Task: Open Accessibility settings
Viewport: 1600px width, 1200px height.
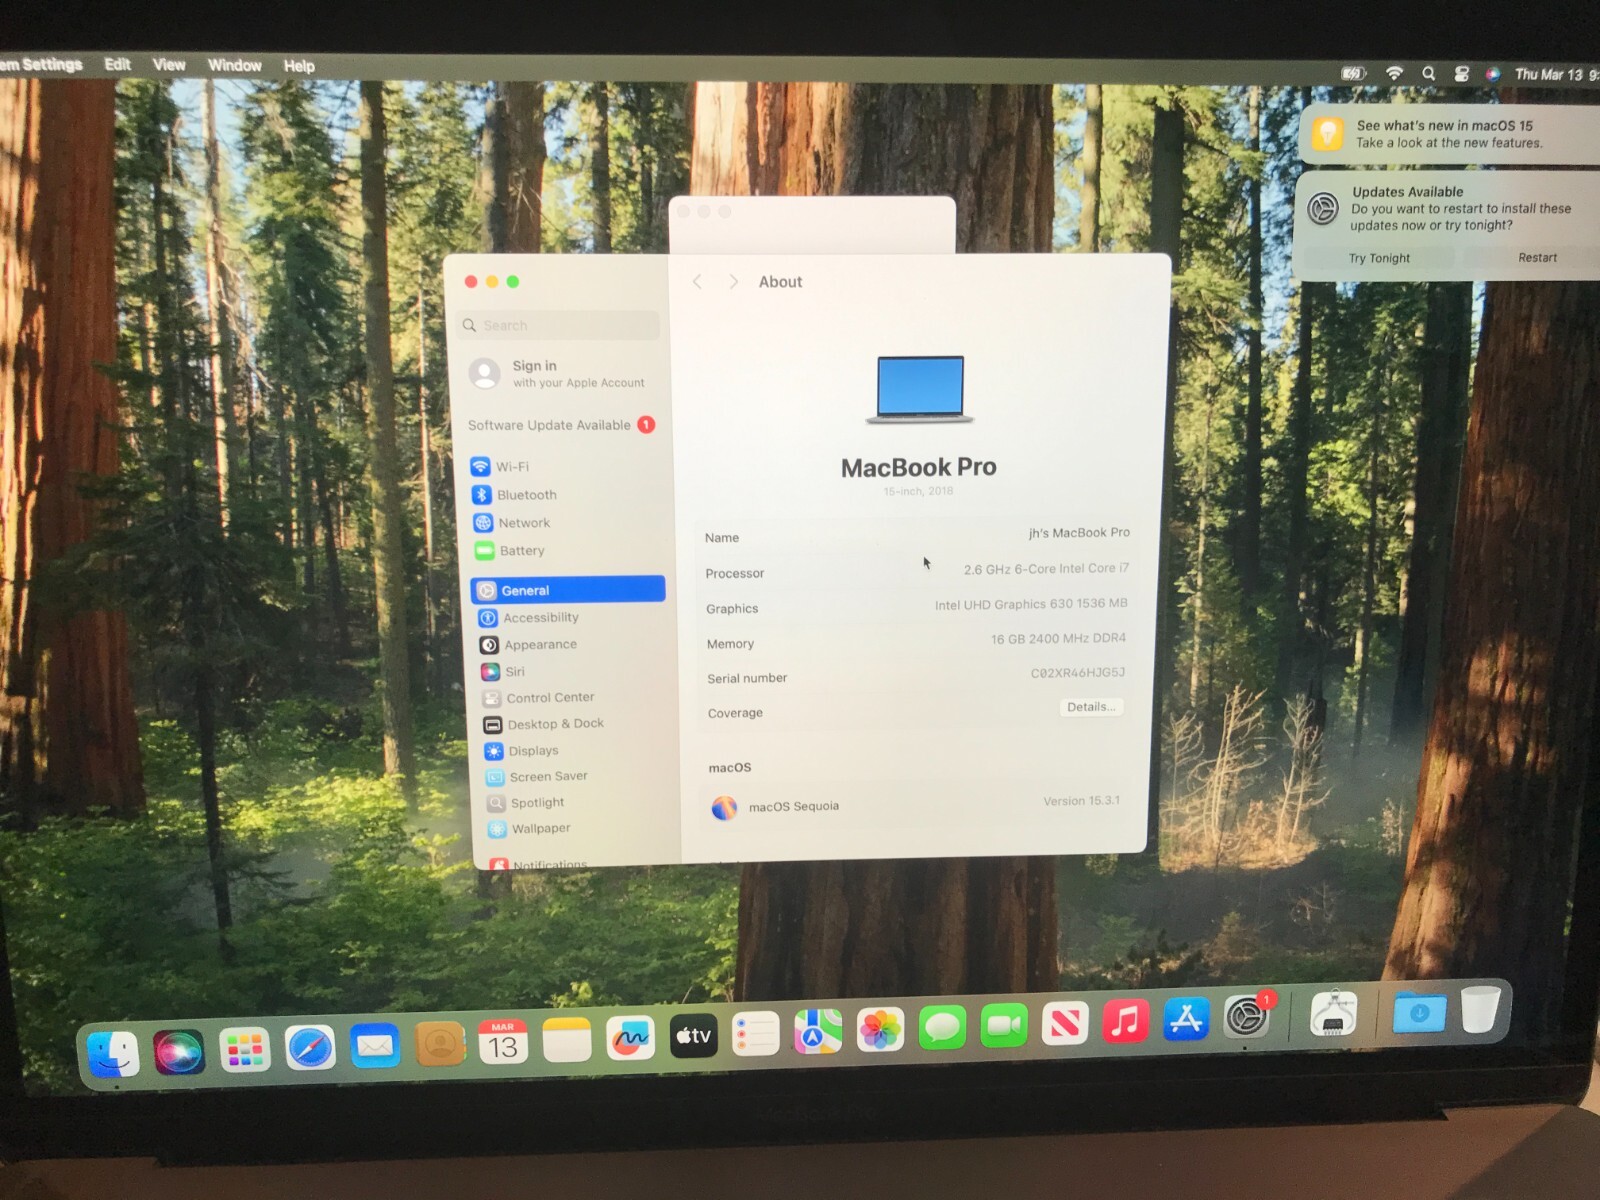Action: tap(540, 617)
